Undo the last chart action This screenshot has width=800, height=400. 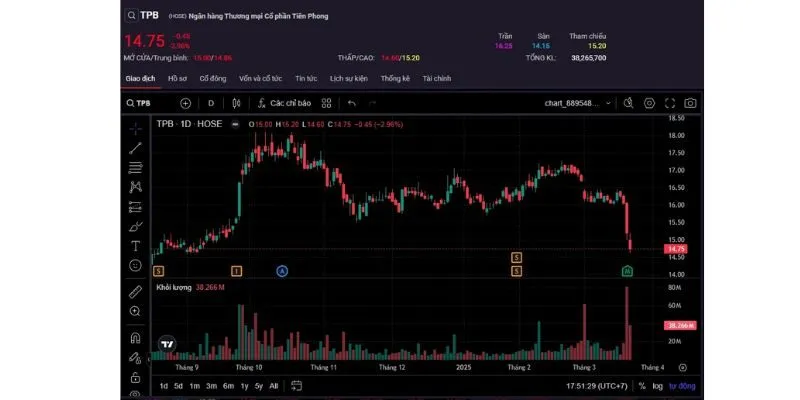tap(352, 103)
